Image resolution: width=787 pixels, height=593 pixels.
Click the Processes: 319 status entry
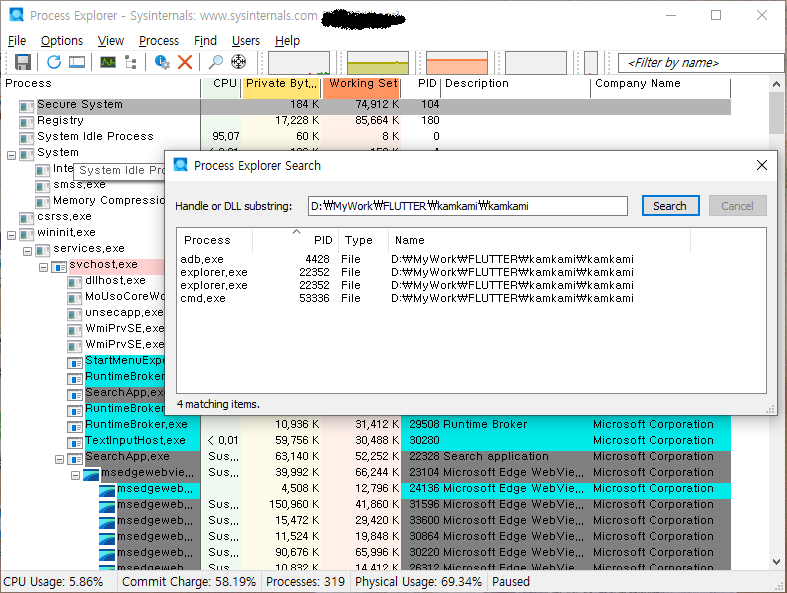305,582
